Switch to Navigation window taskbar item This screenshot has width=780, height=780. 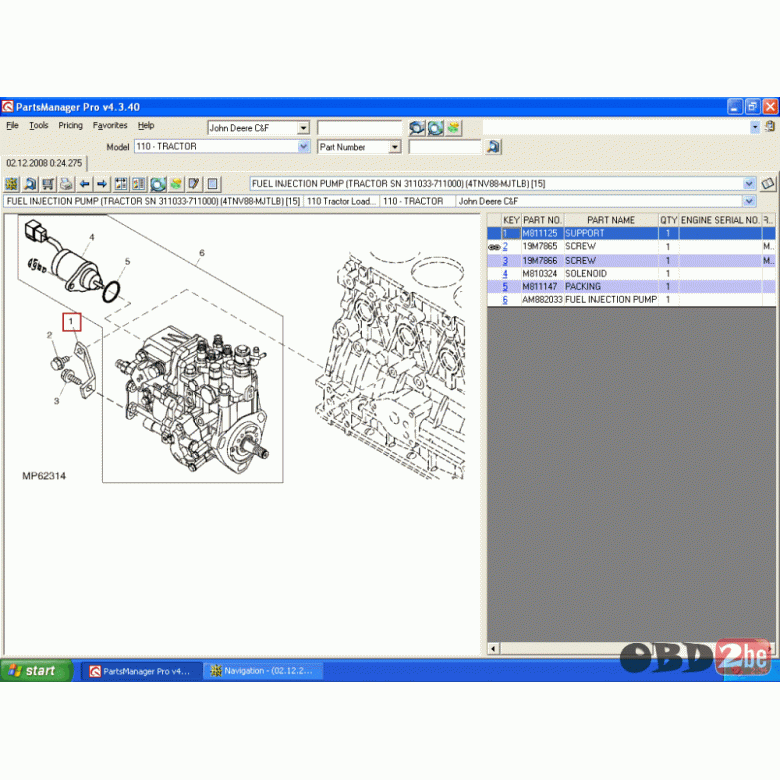pos(263,671)
